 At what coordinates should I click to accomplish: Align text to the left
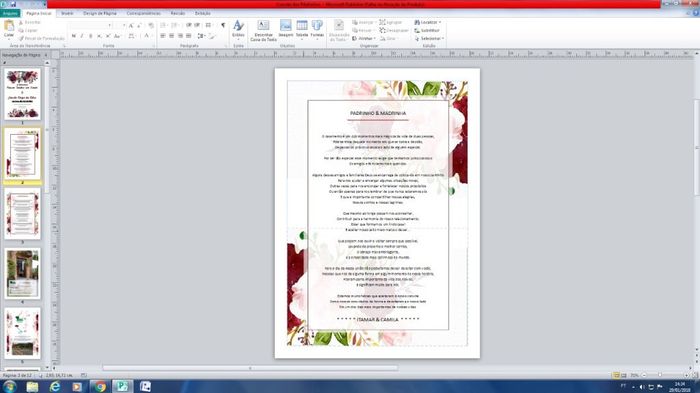[163, 36]
